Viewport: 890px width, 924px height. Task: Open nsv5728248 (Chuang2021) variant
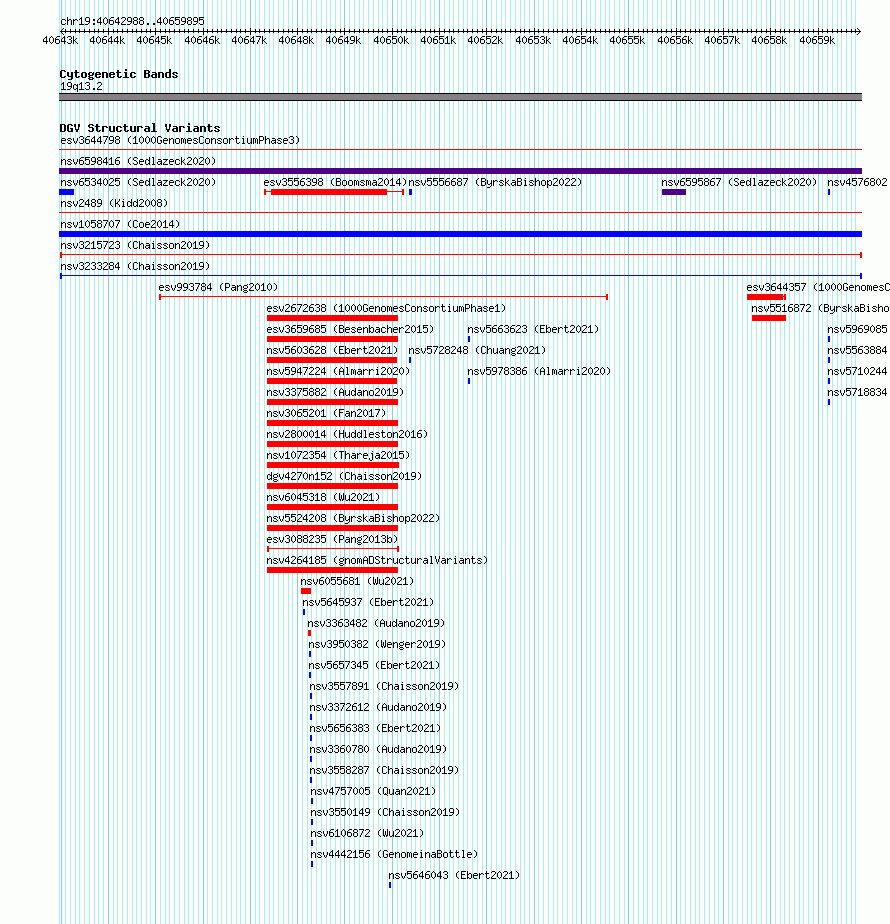[x=477, y=350]
